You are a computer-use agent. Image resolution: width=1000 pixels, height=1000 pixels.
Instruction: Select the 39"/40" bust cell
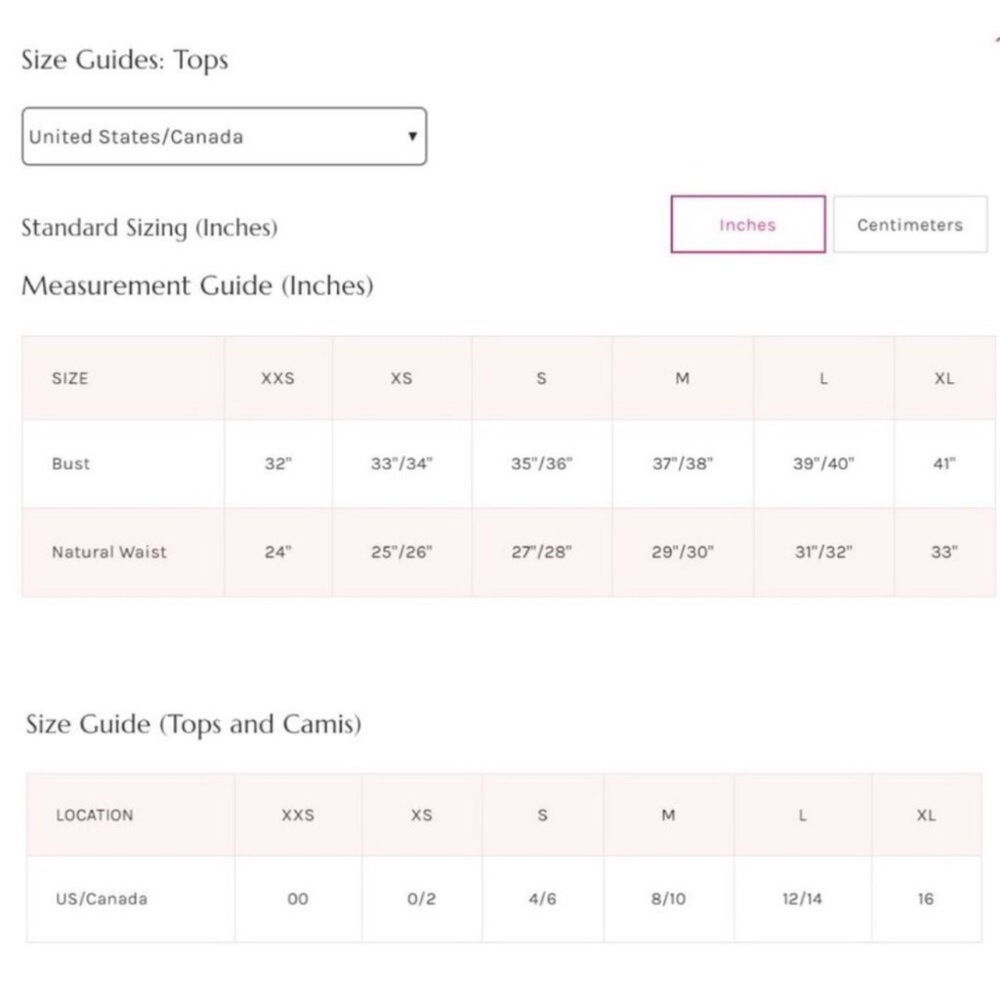pyautogui.click(x=824, y=464)
